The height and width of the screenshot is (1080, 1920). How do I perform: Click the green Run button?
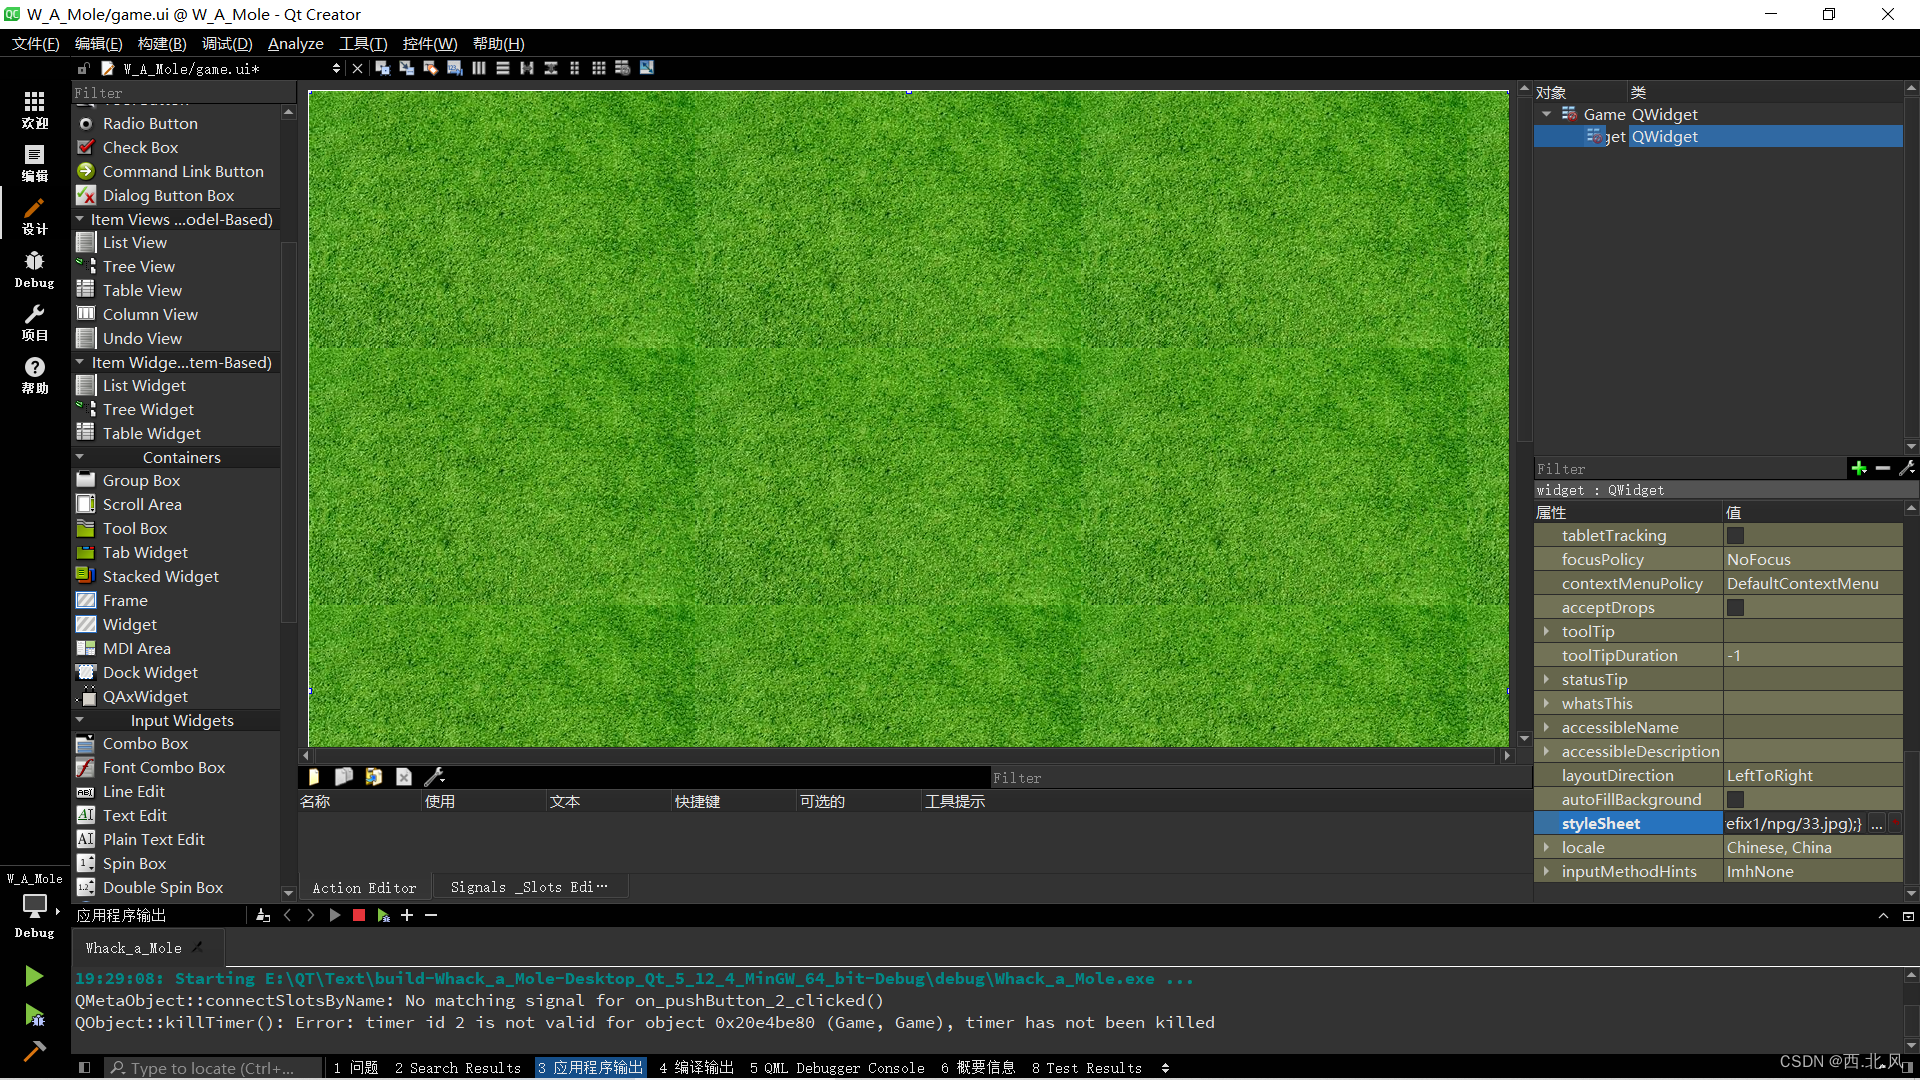34,976
